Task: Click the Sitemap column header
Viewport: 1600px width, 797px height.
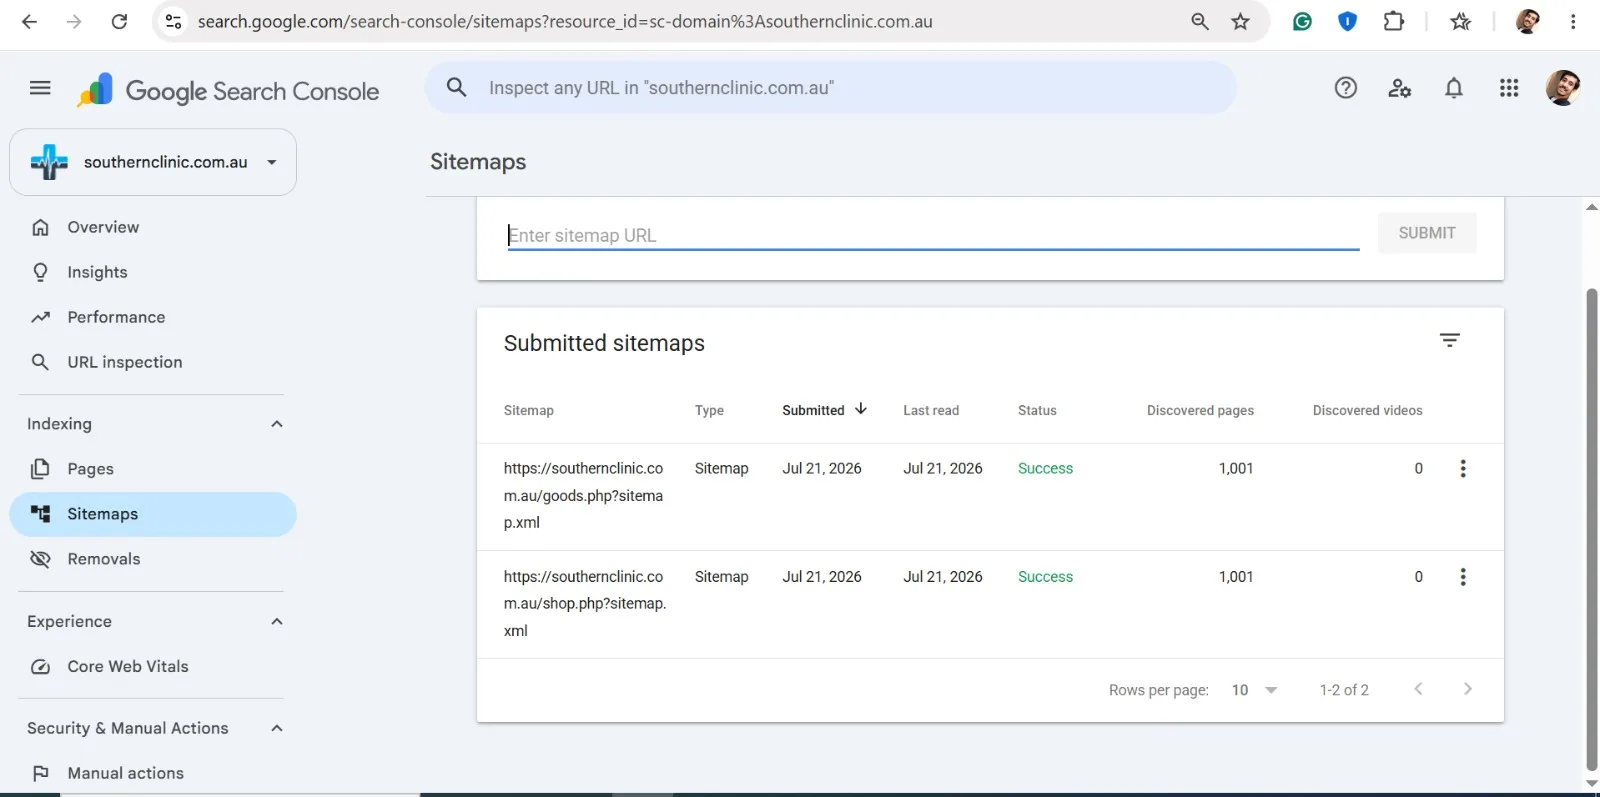Action: point(528,410)
